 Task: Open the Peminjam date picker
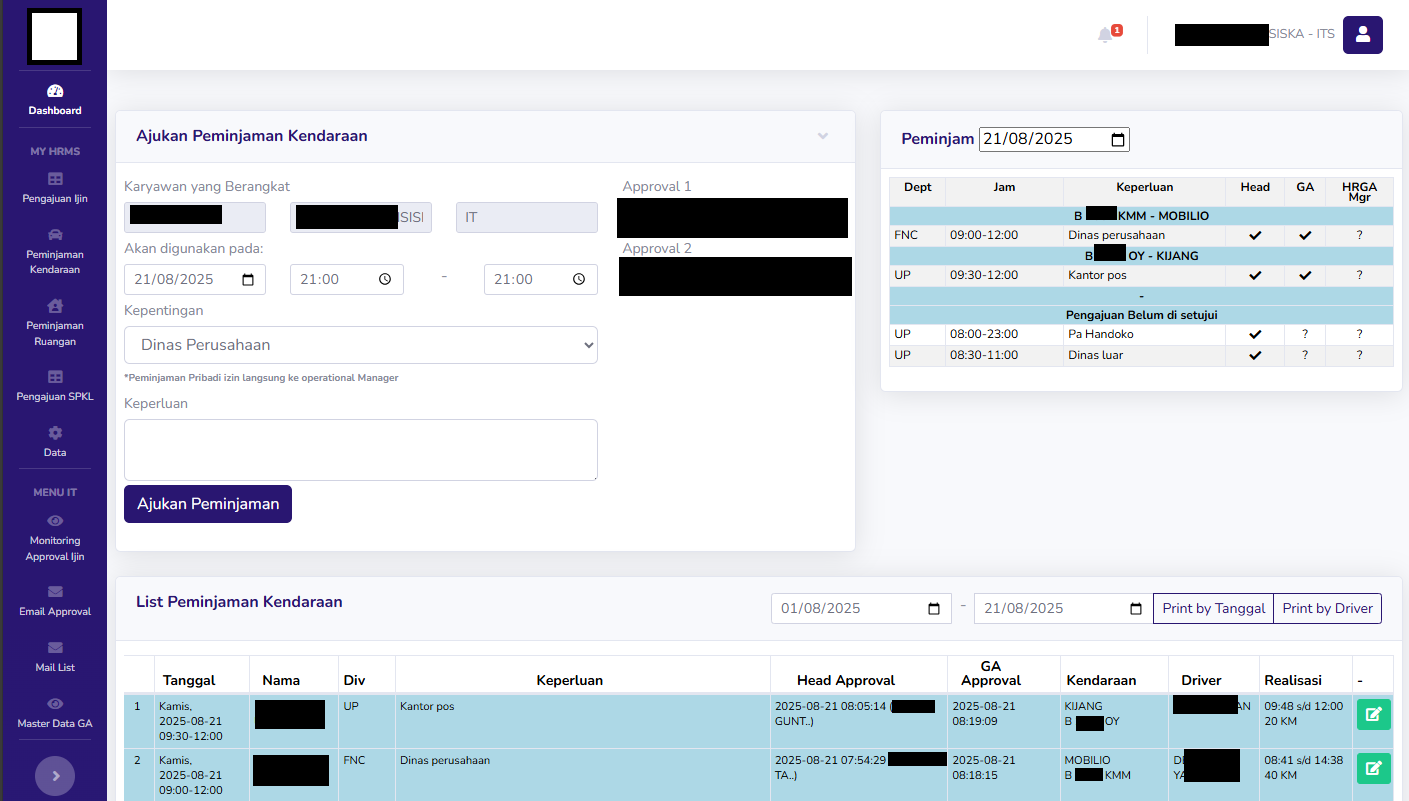(1118, 140)
